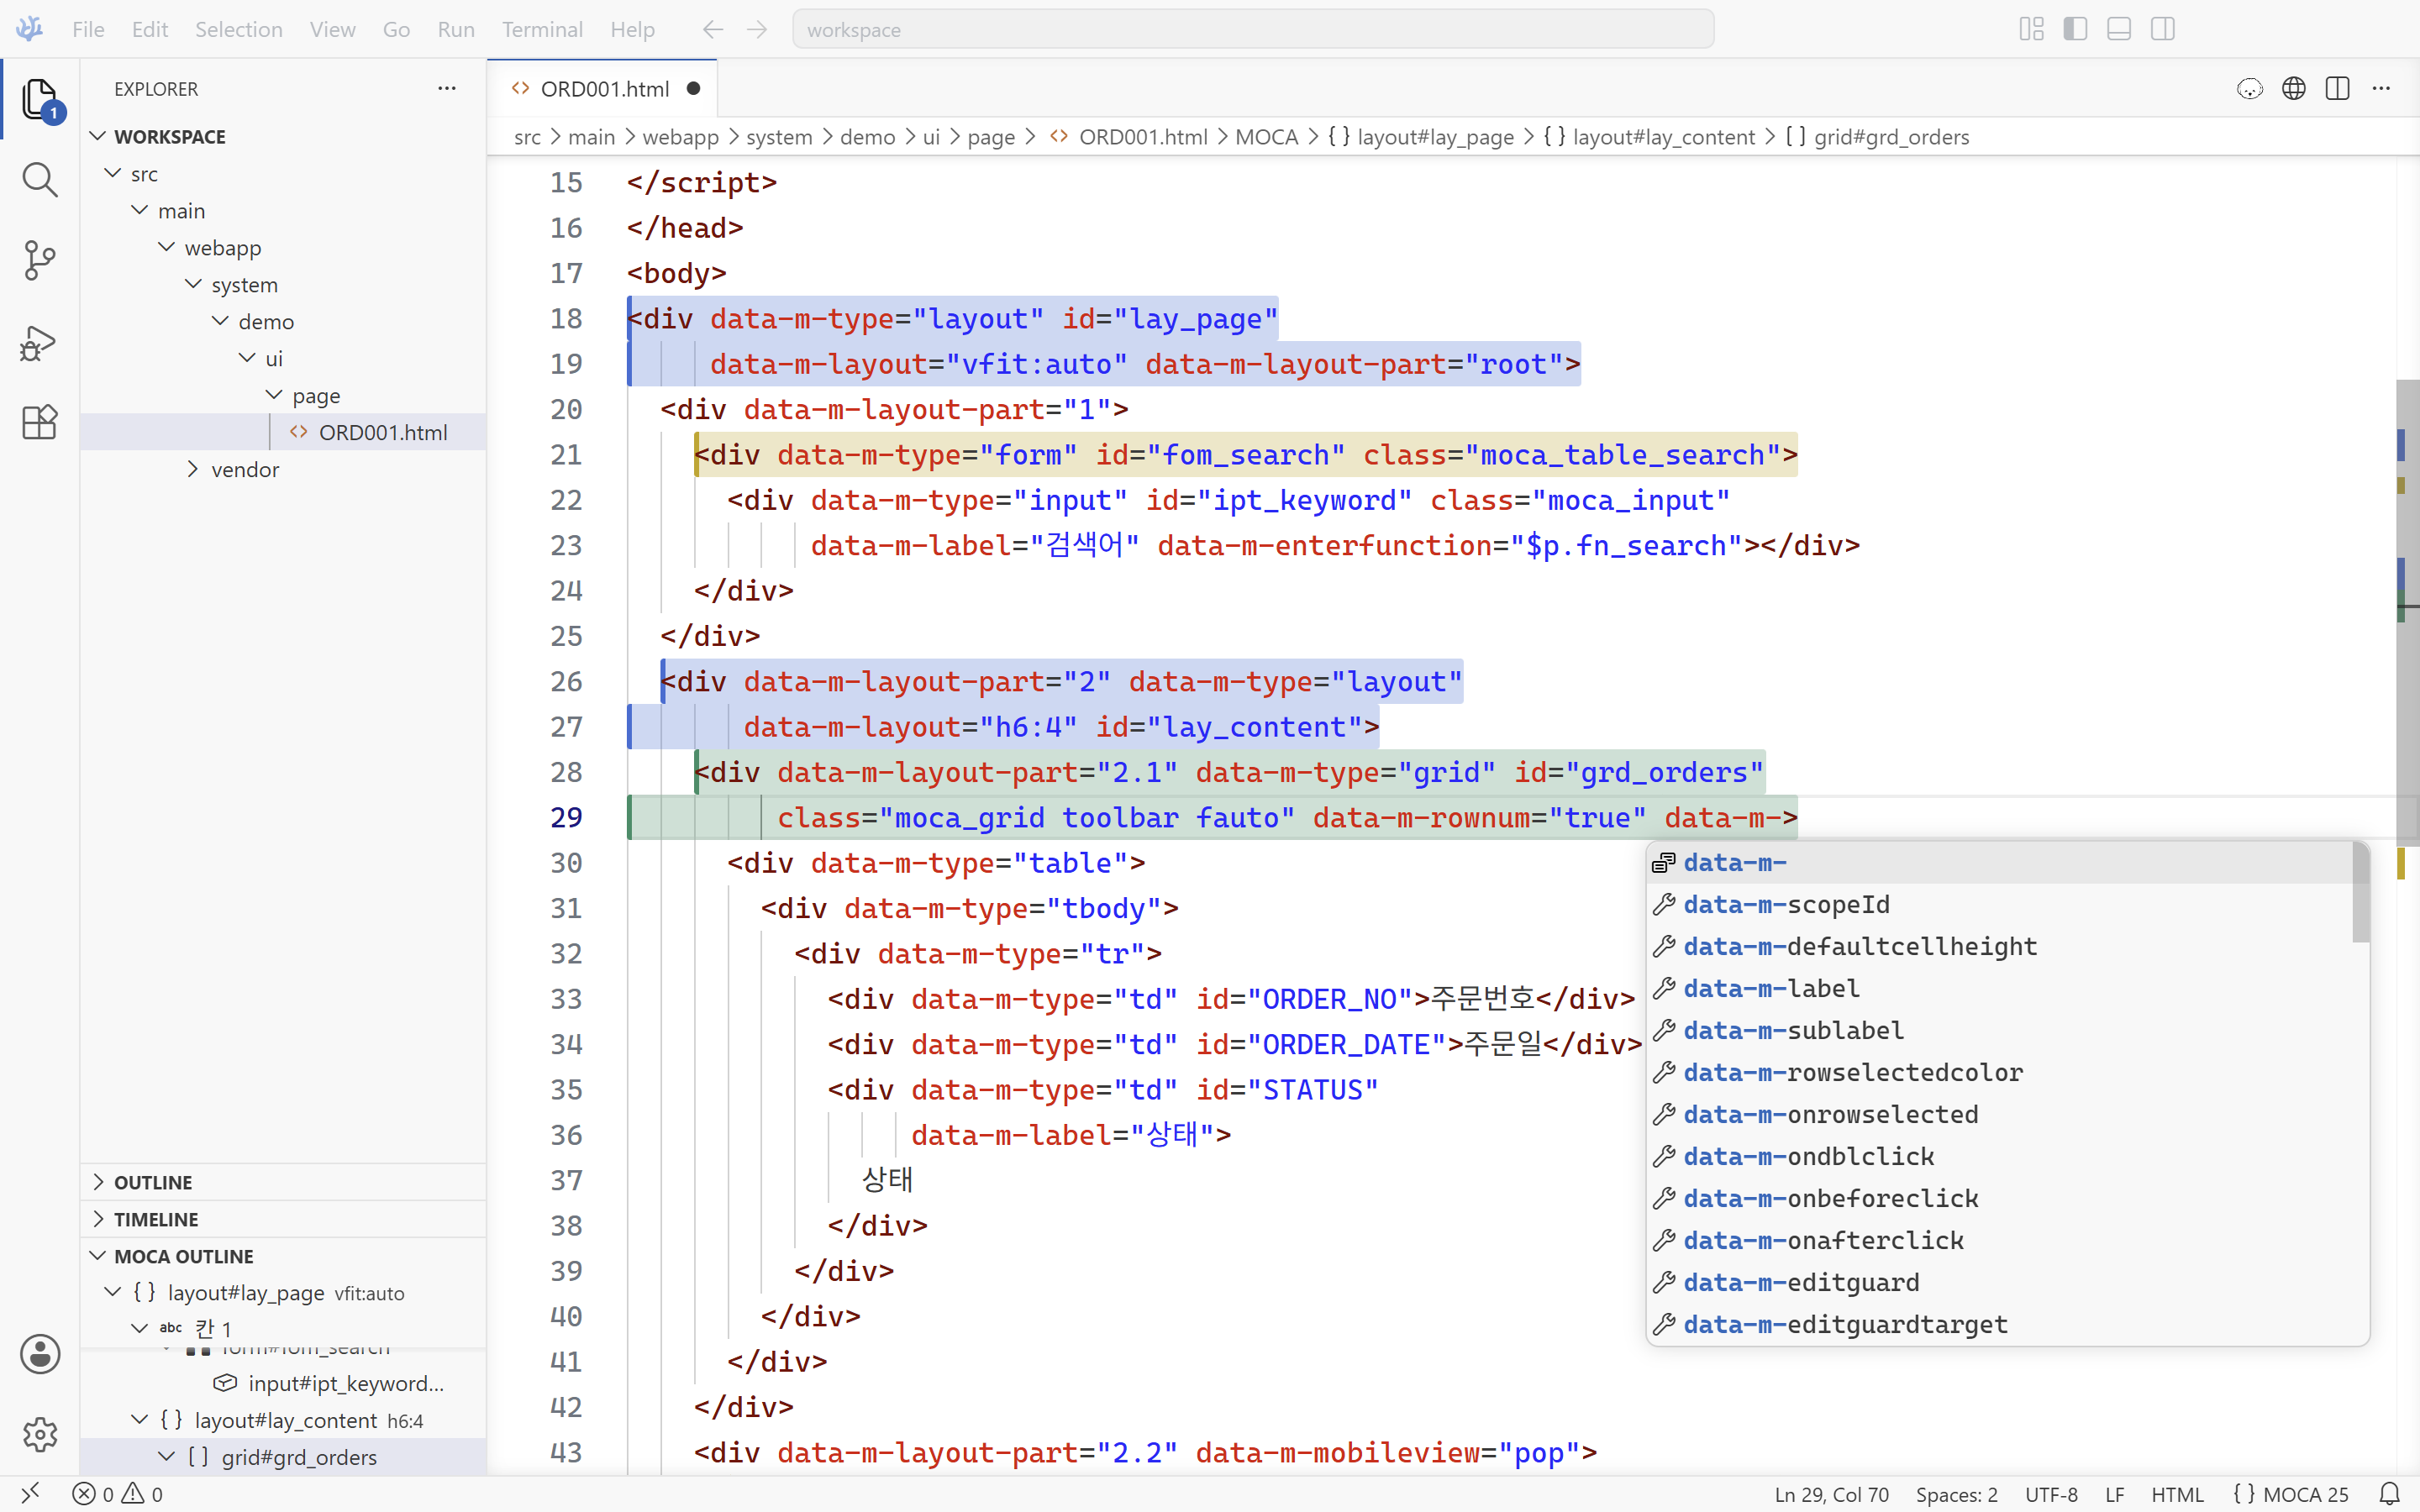2420x1512 pixels.
Task: Open the Selection menu
Action: [238, 29]
